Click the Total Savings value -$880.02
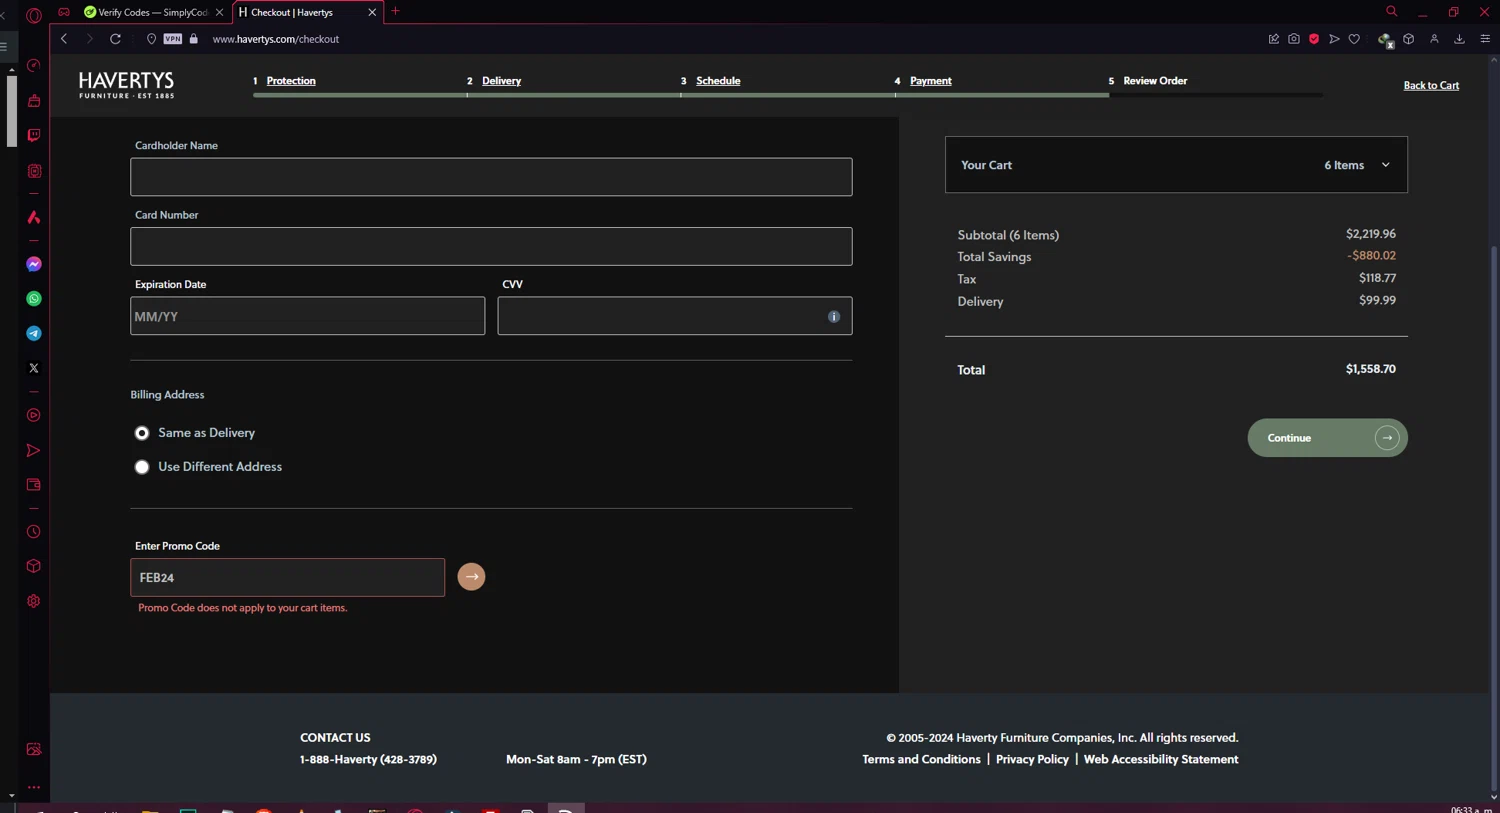Screen dimensions: 1500x813 (x=1371, y=256)
